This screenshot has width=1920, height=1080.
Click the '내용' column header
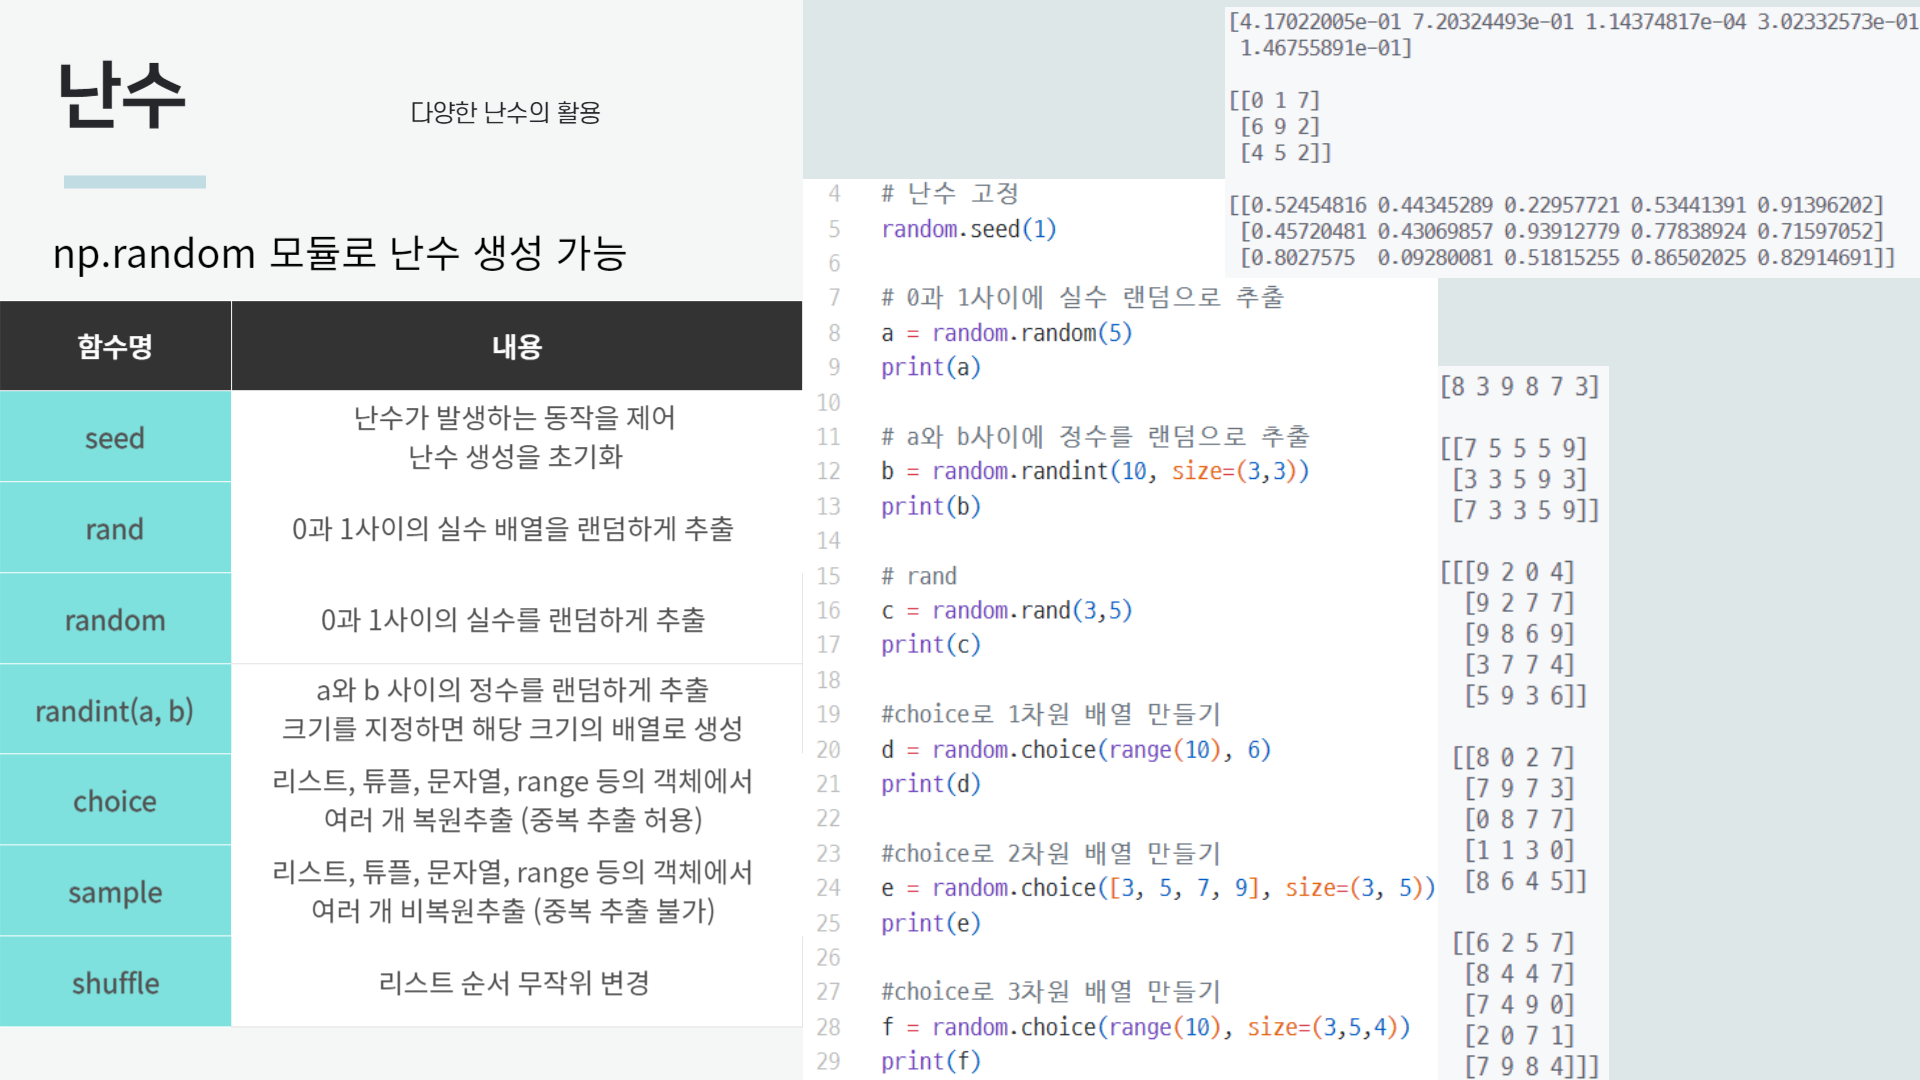(516, 346)
